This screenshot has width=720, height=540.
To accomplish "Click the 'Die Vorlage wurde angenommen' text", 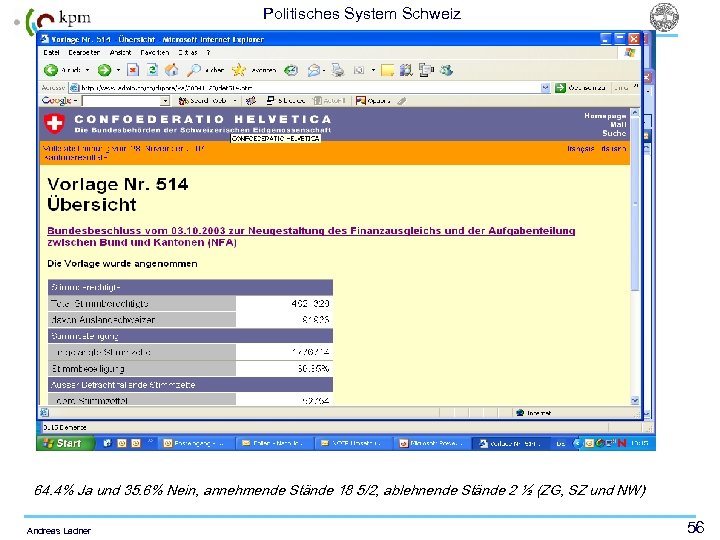I will (122, 264).
